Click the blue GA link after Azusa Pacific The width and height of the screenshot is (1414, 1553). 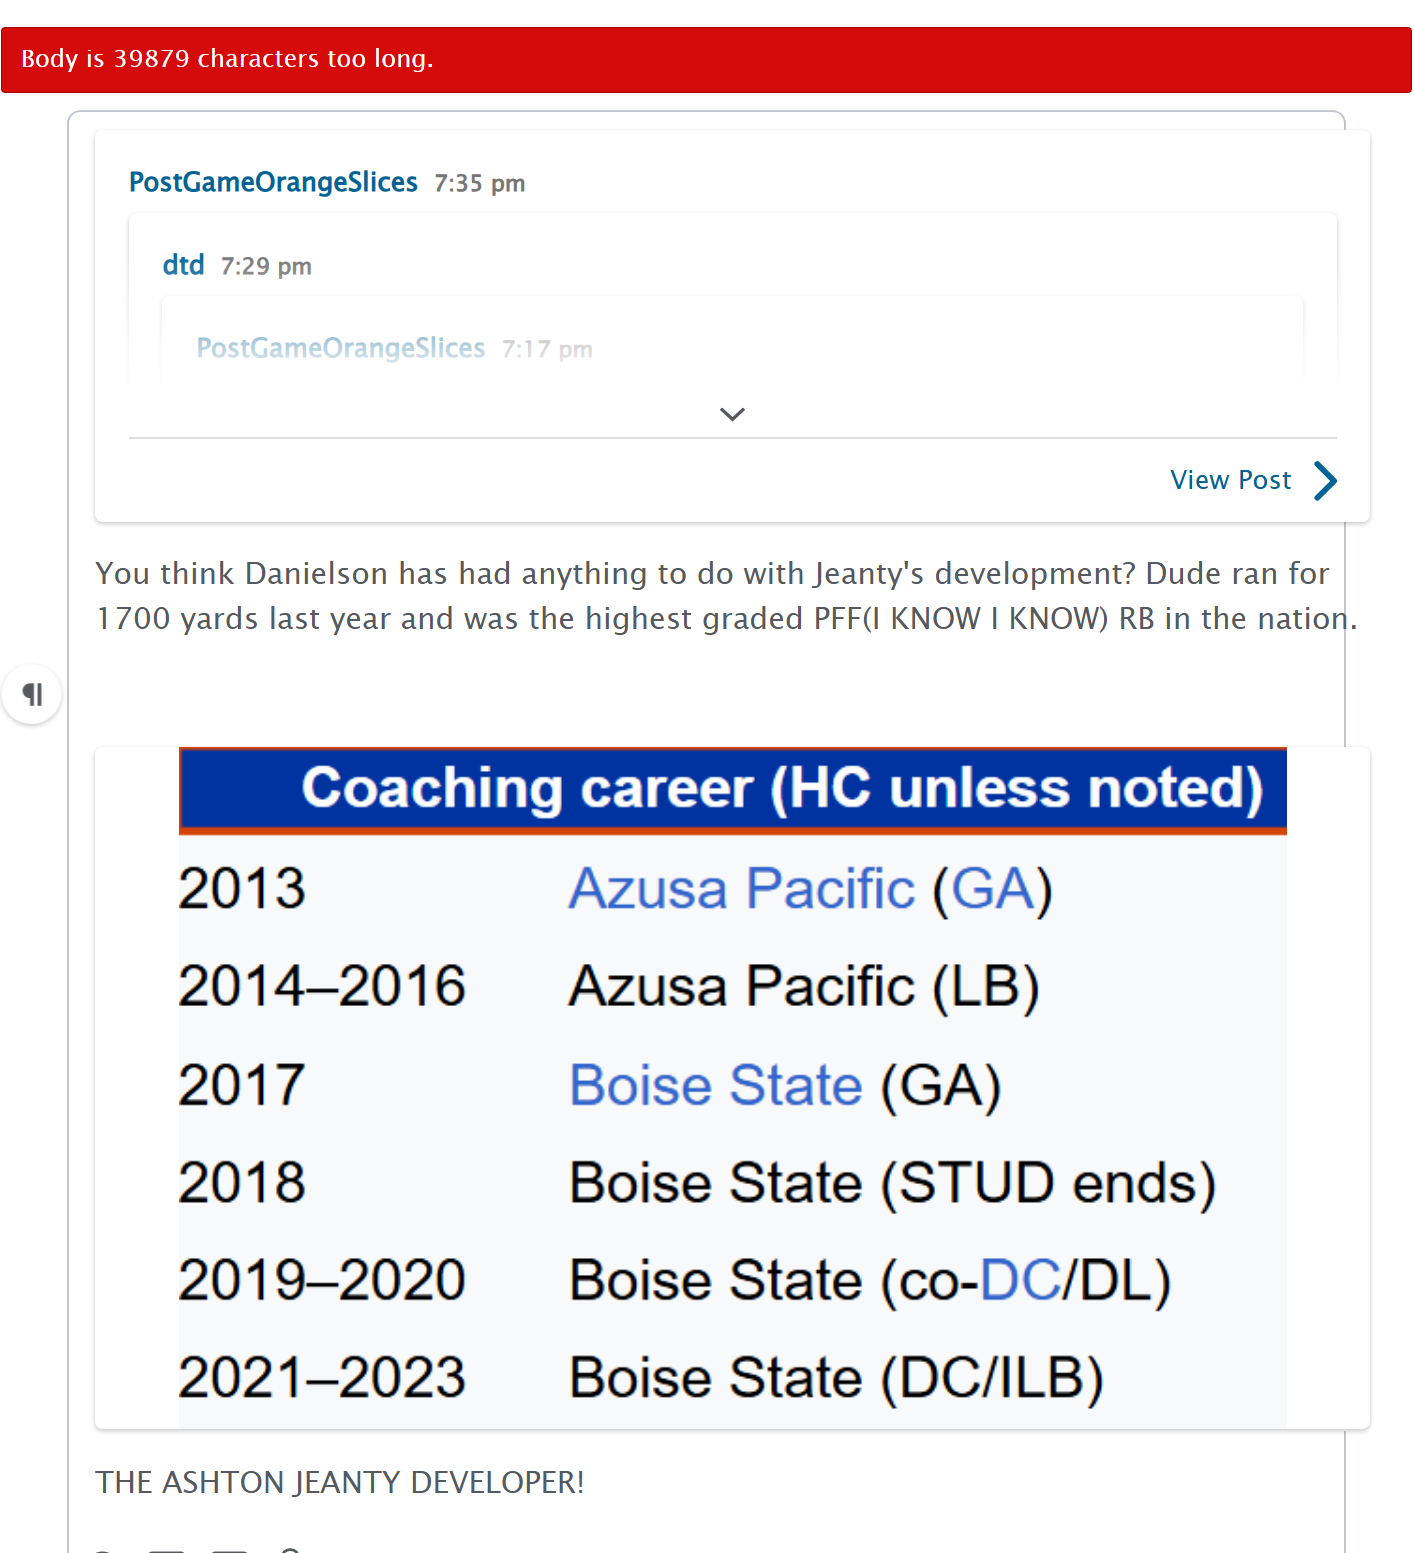coord(992,888)
